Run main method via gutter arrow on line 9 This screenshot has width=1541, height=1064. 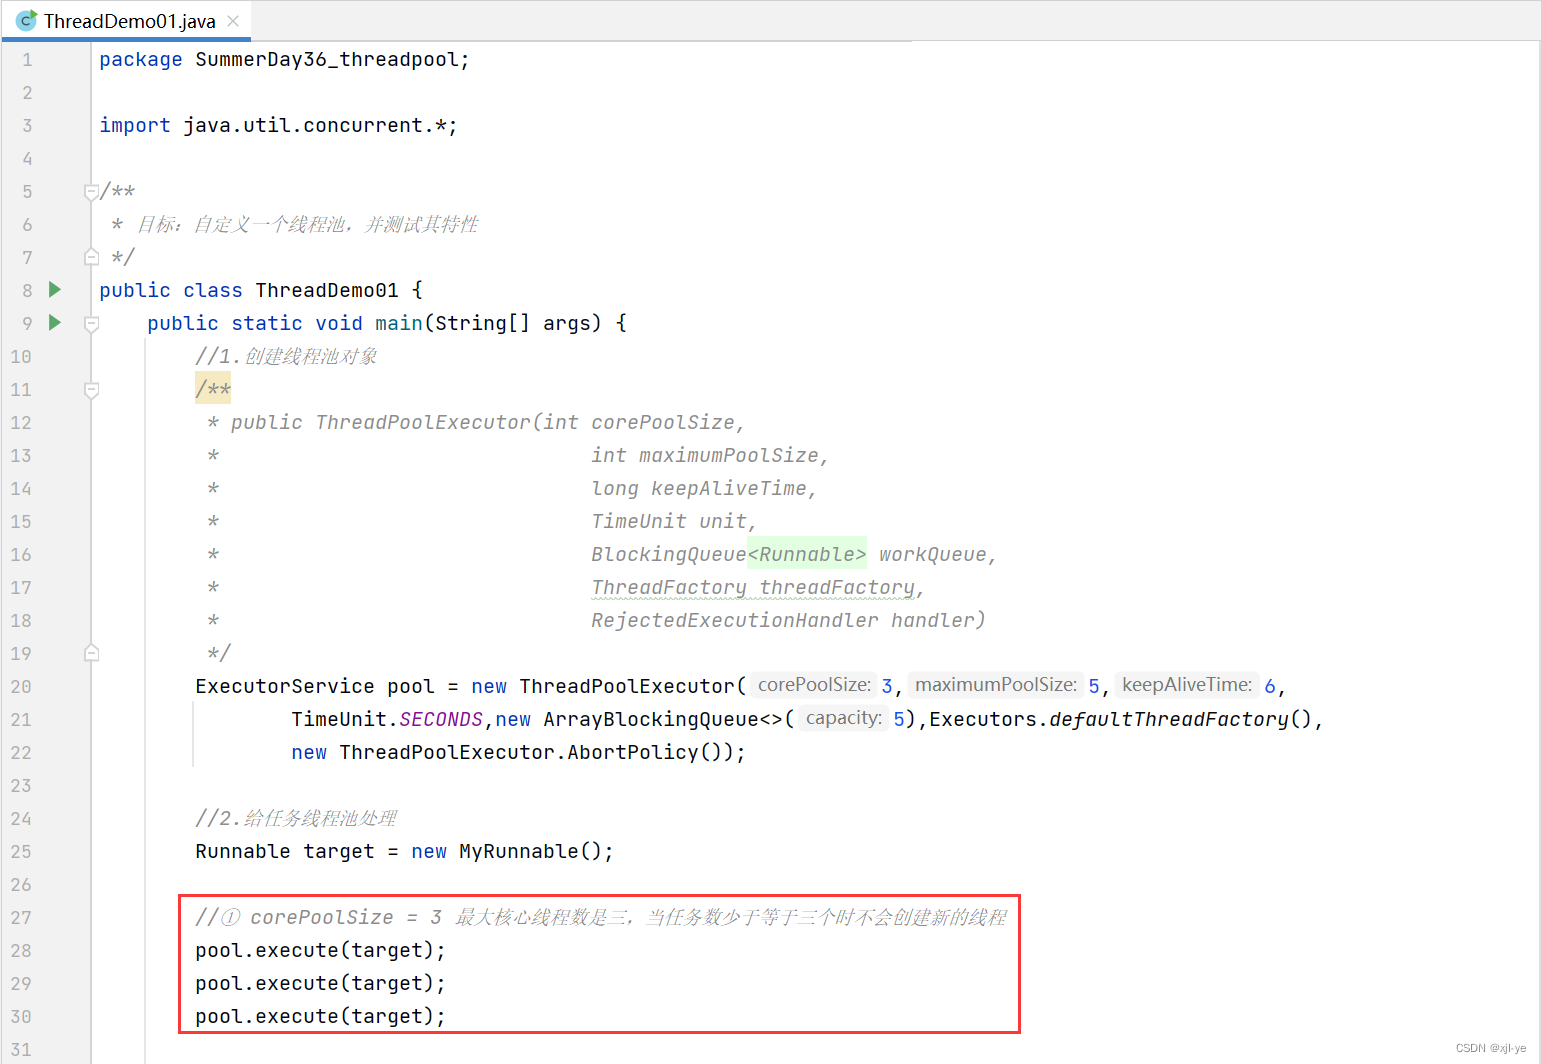tap(55, 323)
